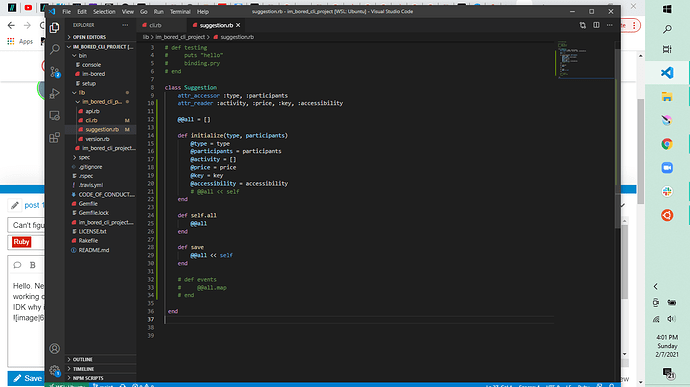Image resolution: width=690 pixels, height=387 pixels.
Task: Collapse the im_bored_cli_p... subfolder
Action: [100, 102]
